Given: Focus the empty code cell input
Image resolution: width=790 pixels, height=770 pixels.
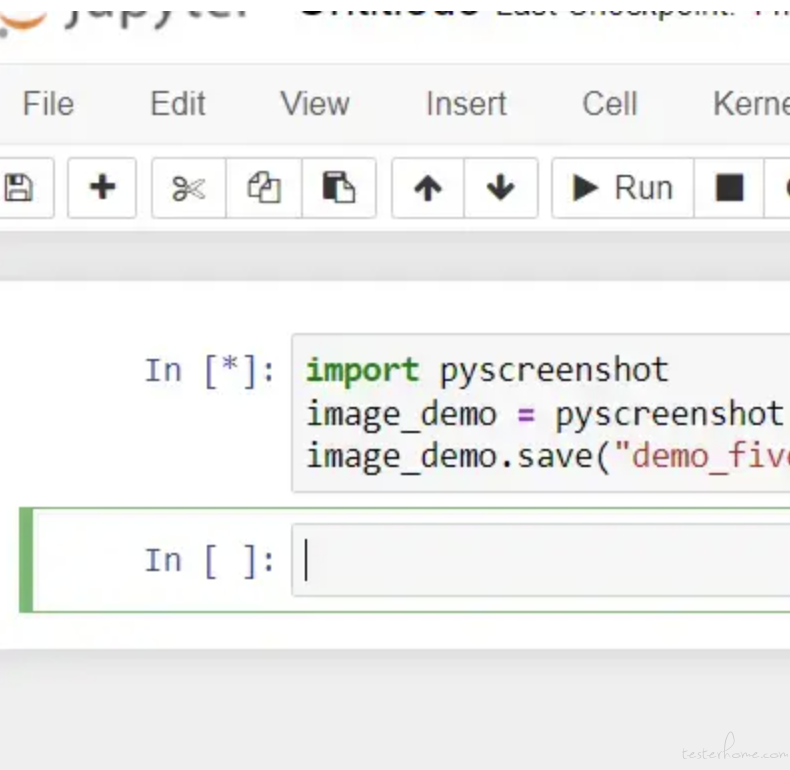Looking at the screenshot, I should [x=541, y=560].
